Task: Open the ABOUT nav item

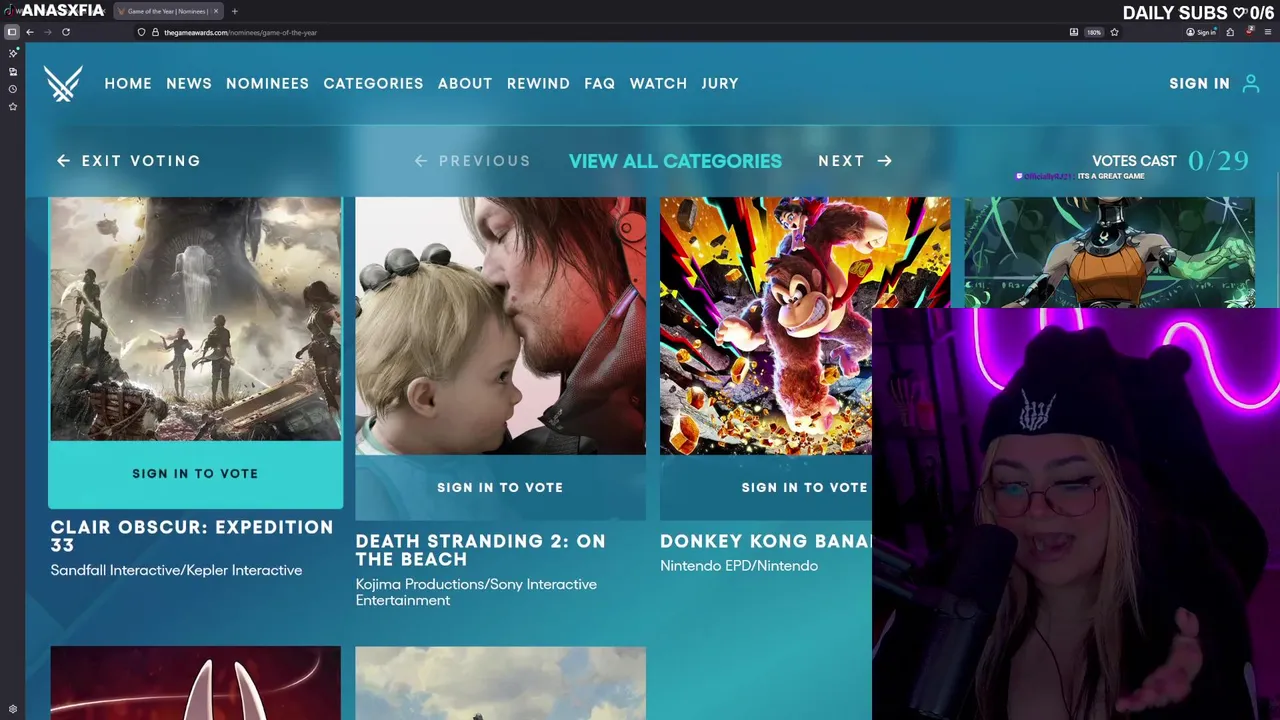Action: (x=465, y=84)
